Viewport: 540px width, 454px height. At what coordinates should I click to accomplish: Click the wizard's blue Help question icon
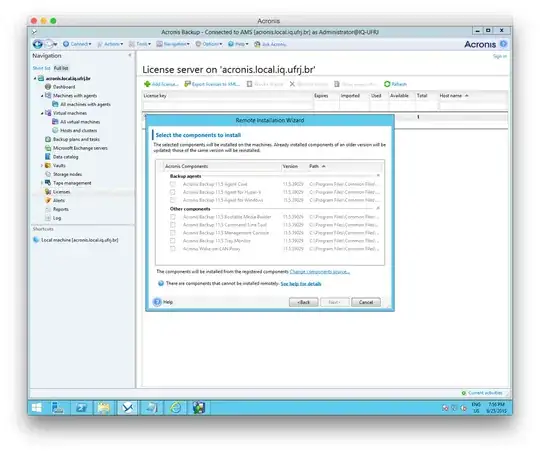(157, 302)
